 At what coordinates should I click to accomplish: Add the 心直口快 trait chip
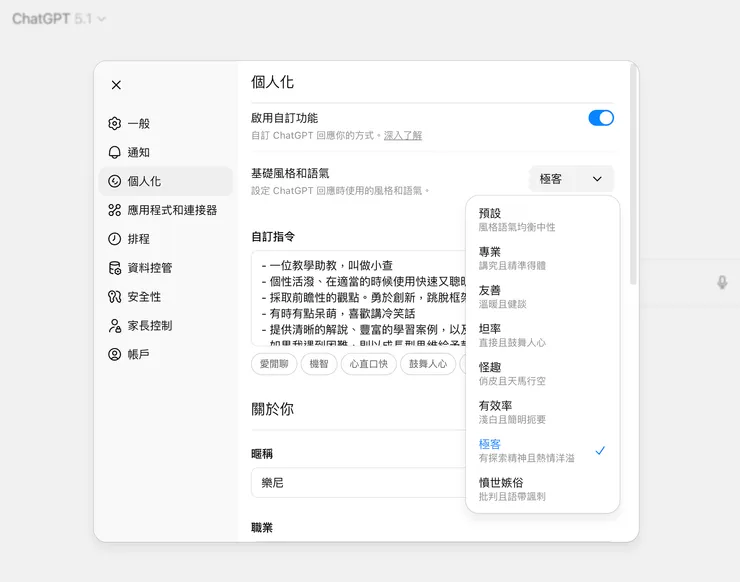[369, 364]
